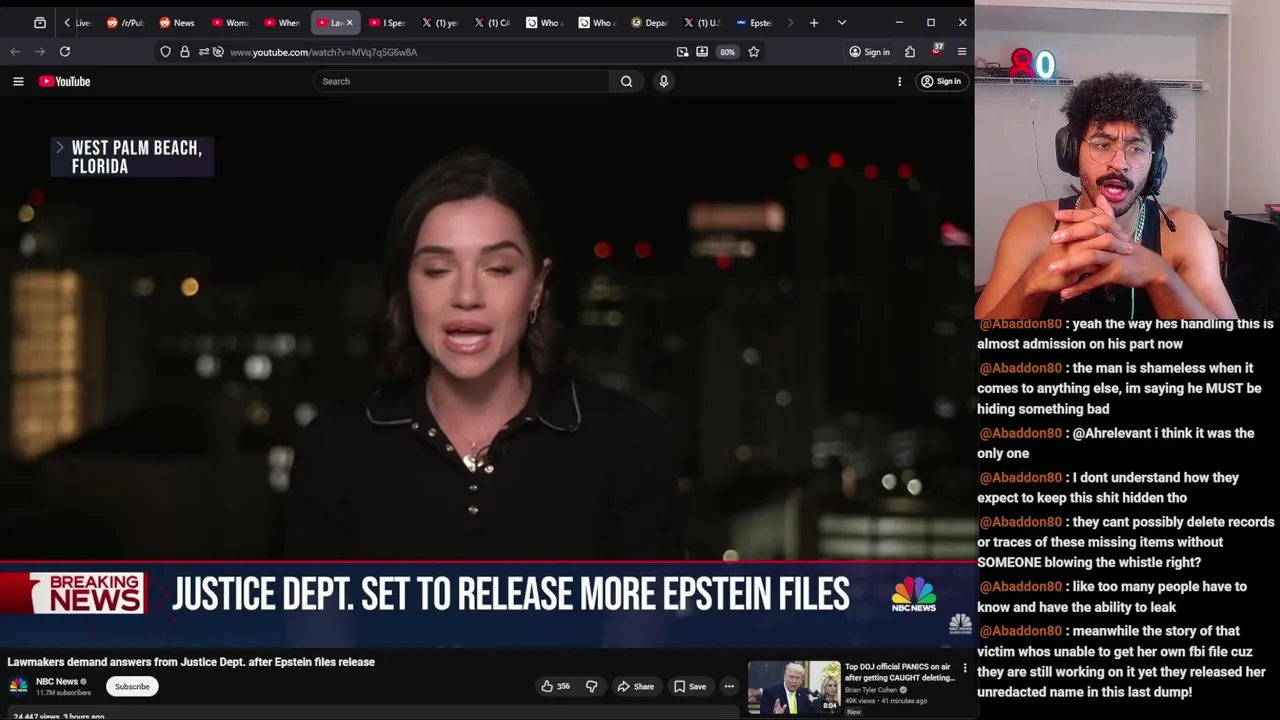This screenshot has width=1280, height=720.
Task: Open the red extension icon with badge
Action: pos(936,50)
